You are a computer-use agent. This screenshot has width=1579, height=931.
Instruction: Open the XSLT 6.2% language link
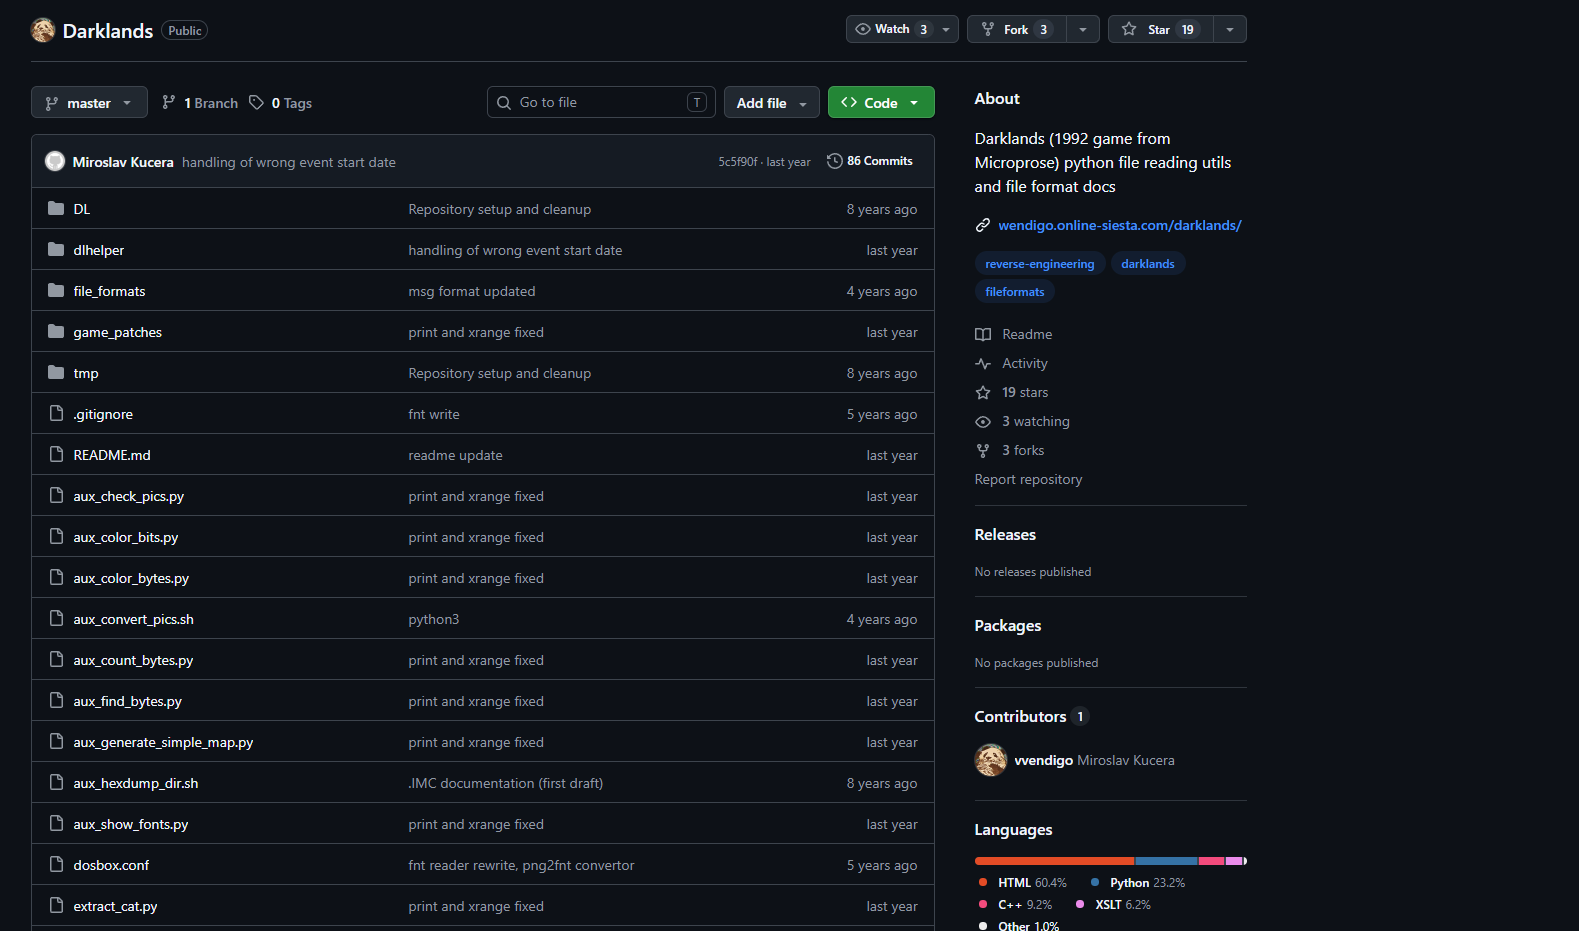pos(1113,904)
